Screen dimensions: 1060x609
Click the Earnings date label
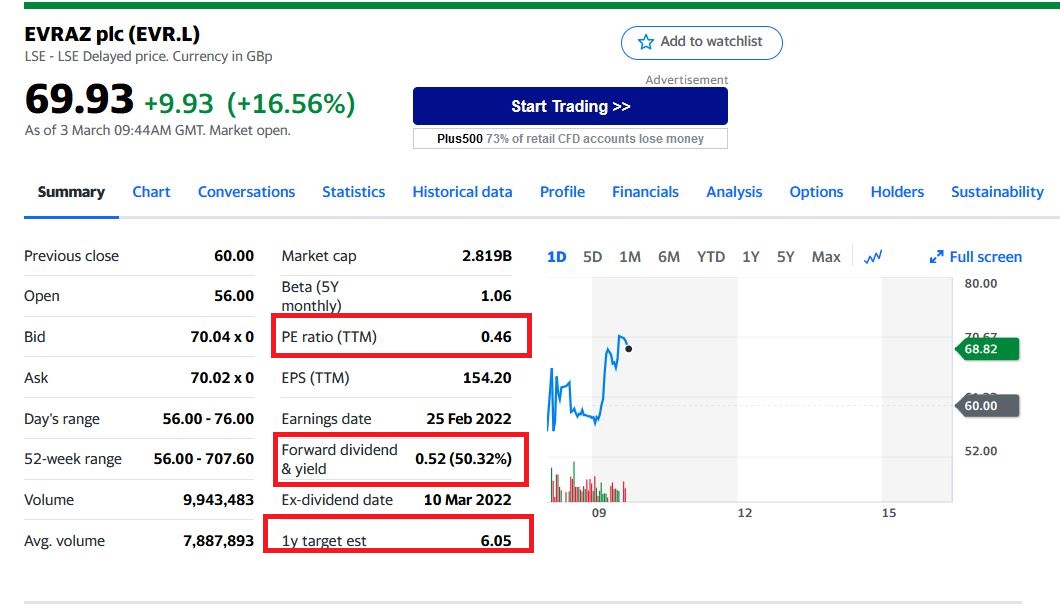pos(327,419)
